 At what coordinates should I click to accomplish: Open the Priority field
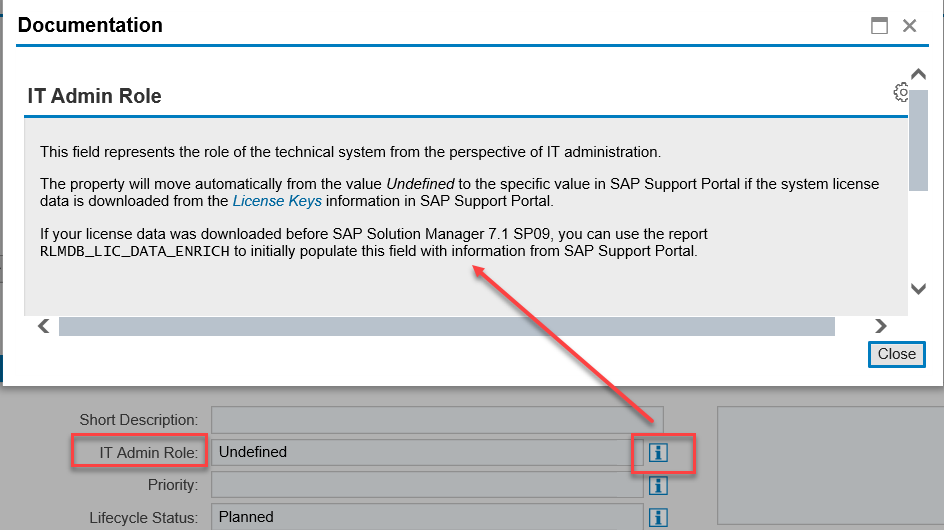(x=427, y=485)
